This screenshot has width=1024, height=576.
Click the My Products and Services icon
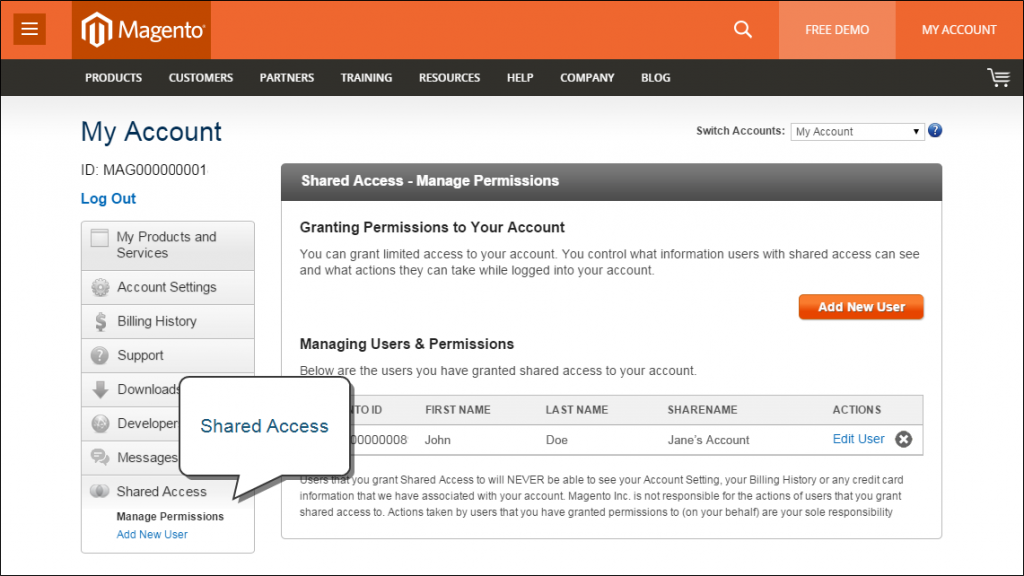[x=99, y=238]
